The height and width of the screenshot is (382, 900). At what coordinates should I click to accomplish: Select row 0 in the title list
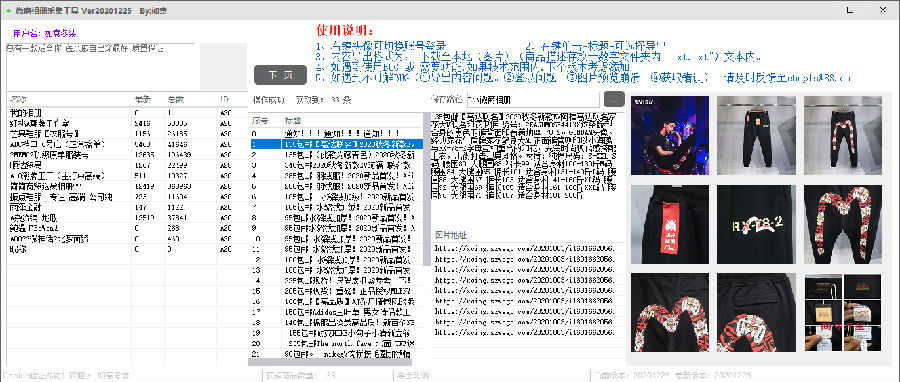point(336,133)
